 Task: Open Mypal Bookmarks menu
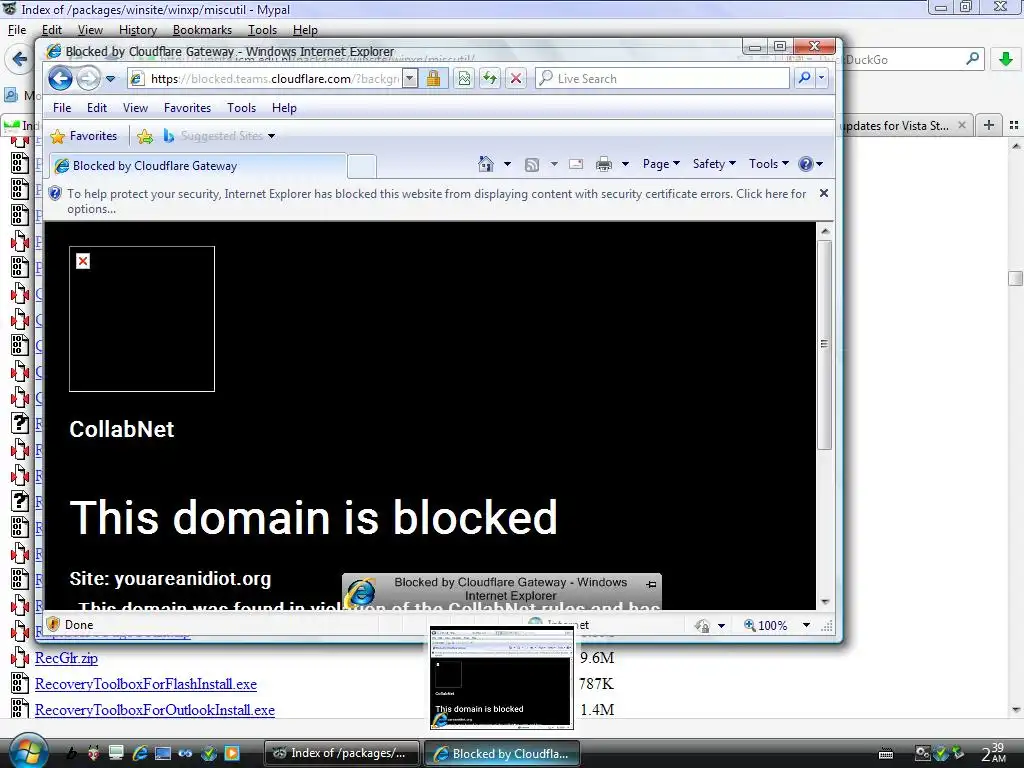pos(202,30)
